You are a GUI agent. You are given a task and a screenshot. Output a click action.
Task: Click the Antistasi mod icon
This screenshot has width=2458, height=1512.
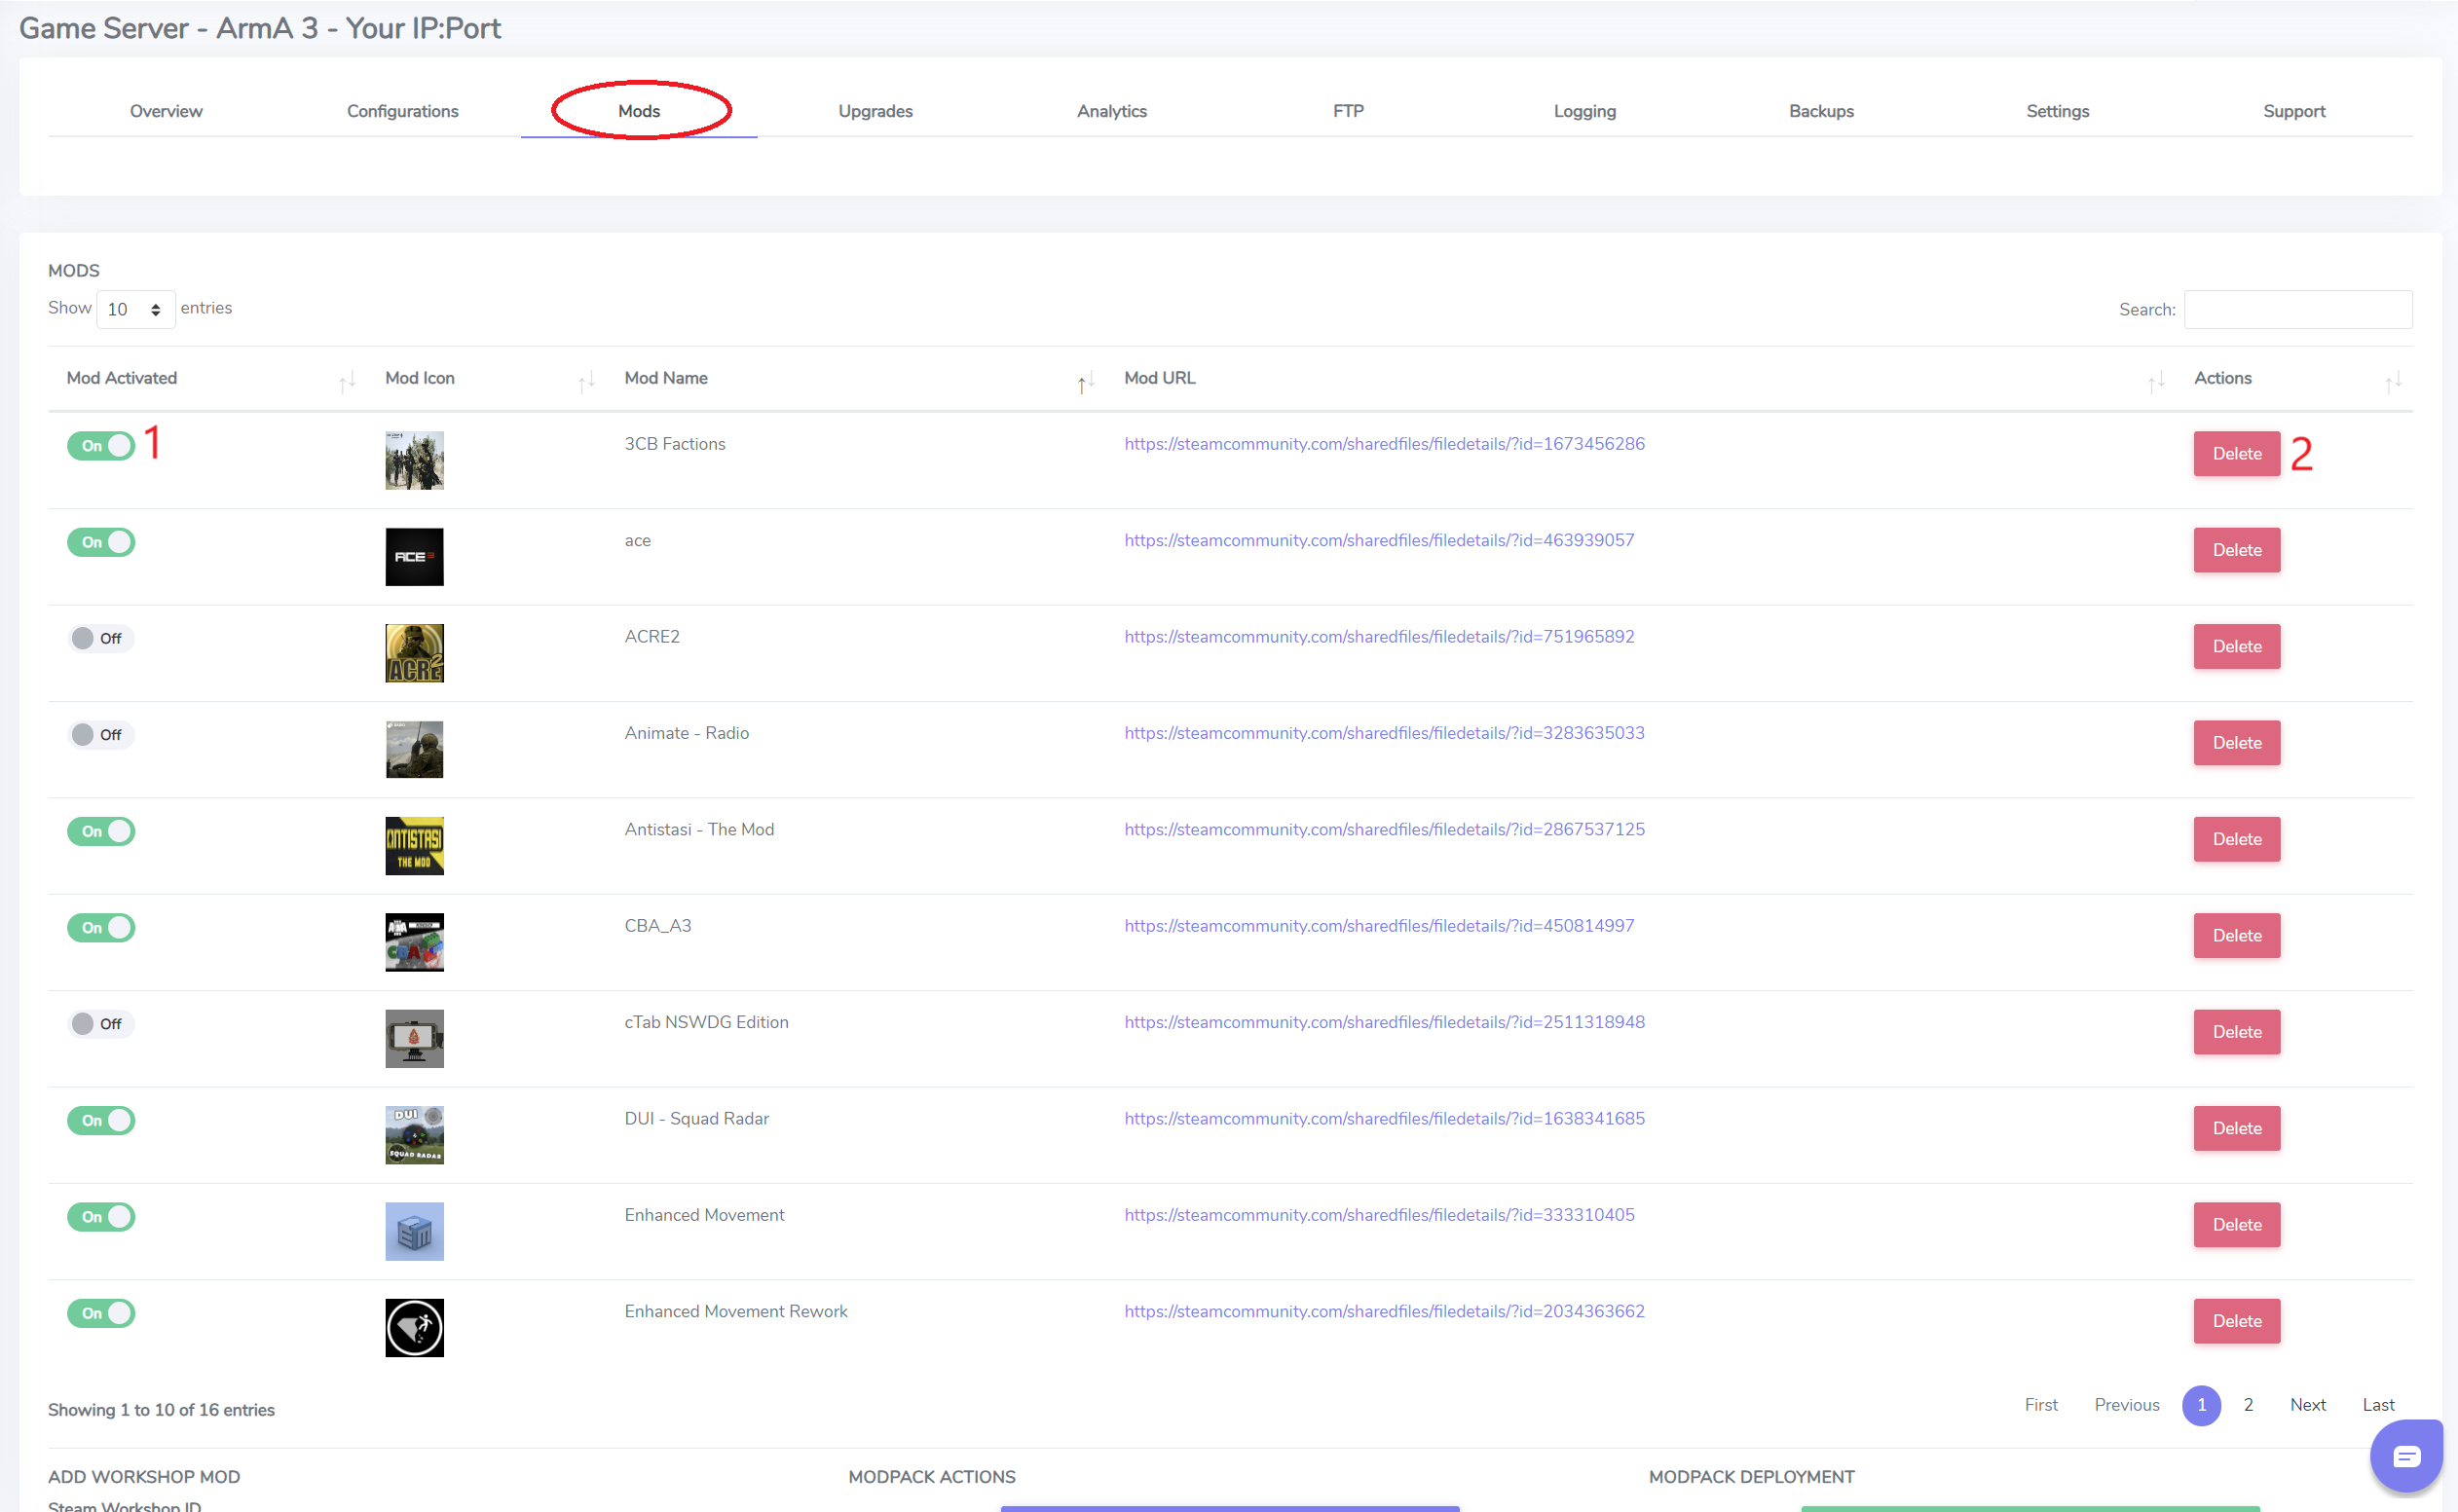(414, 846)
